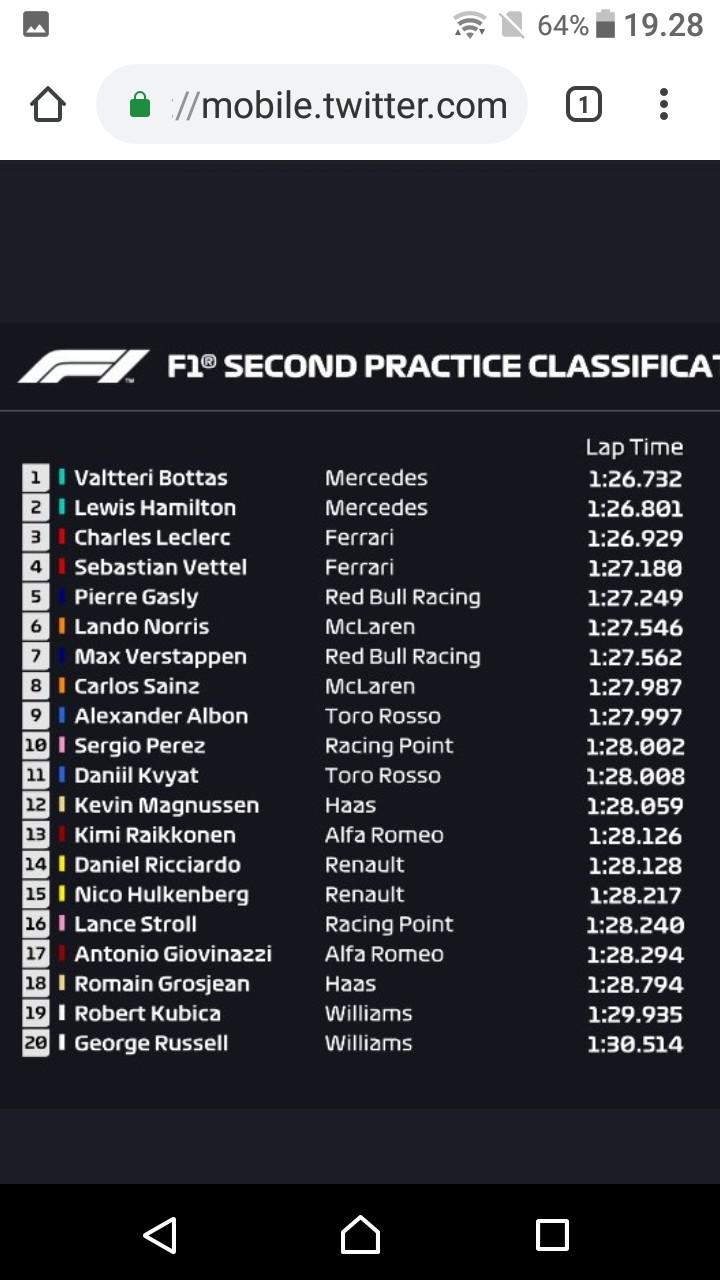Screen dimensions: 720x1280
Task: Tap the Android recent apps square button
Action: click(x=552, y=1235)
